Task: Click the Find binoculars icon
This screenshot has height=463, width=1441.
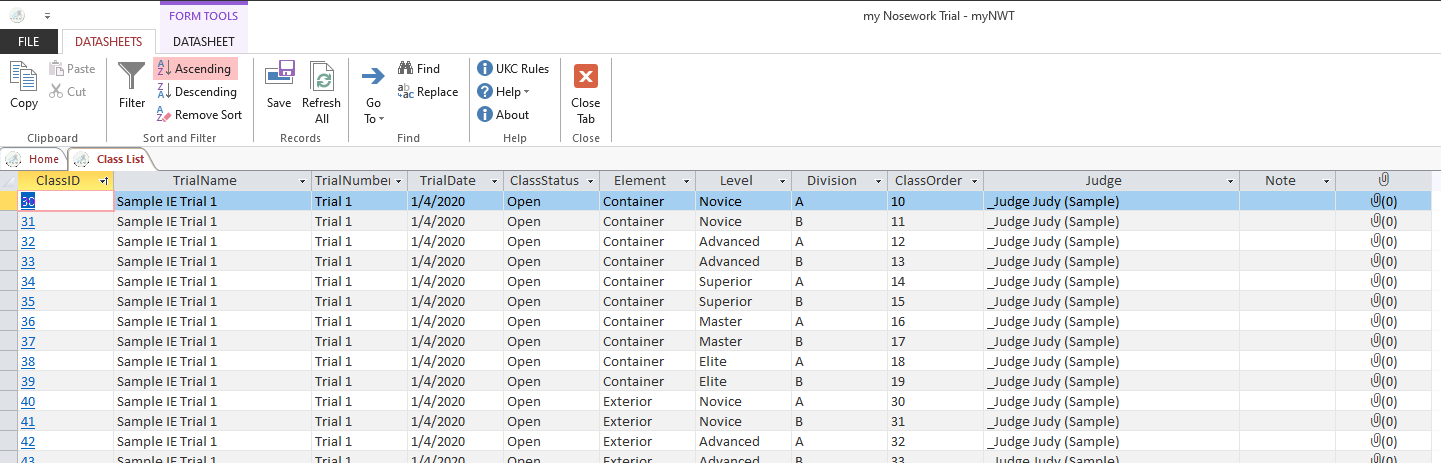Action: pyautogui.click(x=406, y=69)
